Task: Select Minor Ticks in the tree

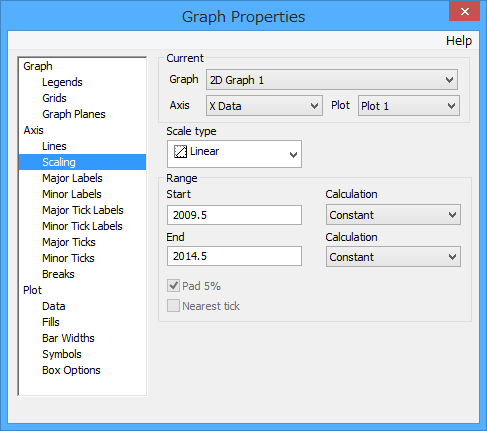Action: (x=68, y=258)
